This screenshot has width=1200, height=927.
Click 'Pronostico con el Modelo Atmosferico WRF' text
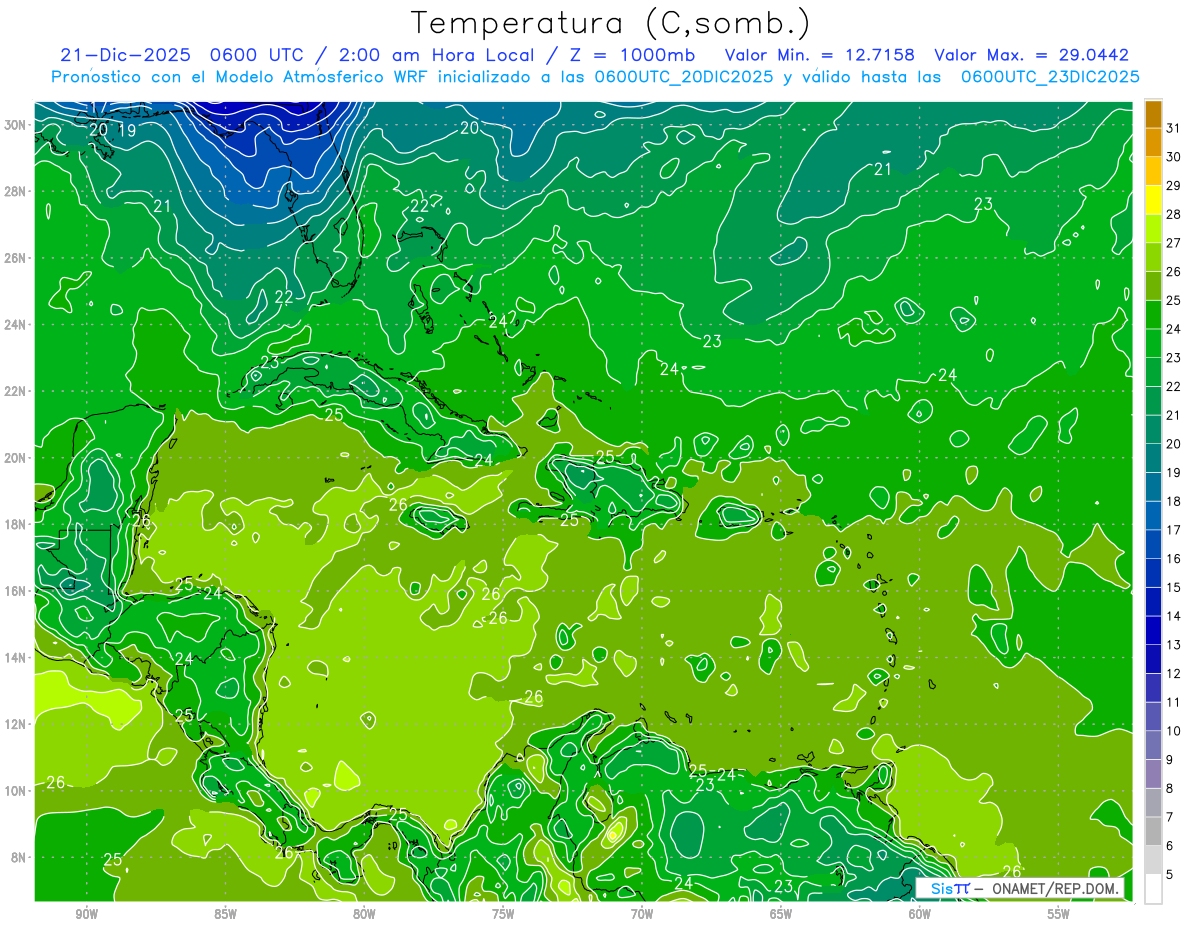point(242,77)
